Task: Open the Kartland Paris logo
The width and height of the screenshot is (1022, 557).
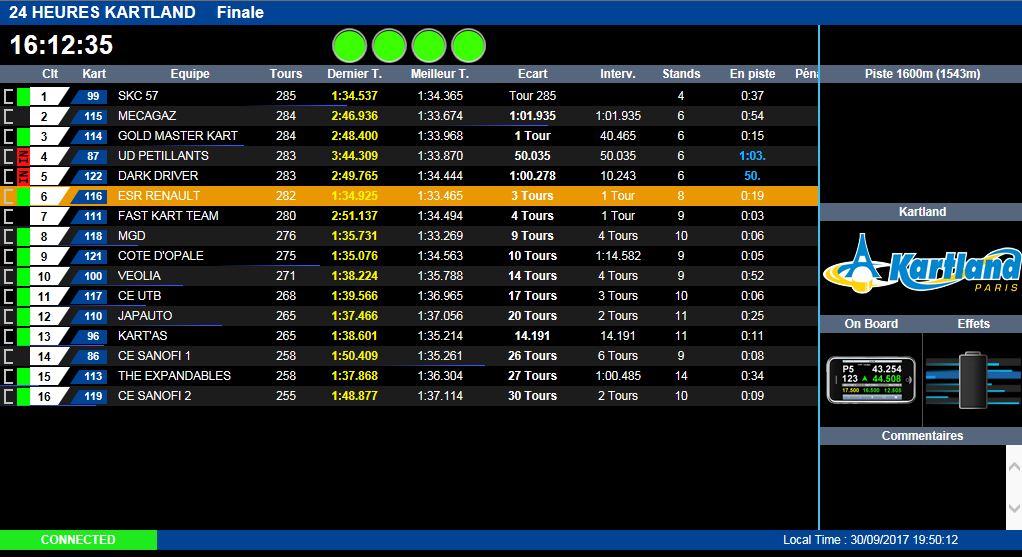Action: point(921,264)
